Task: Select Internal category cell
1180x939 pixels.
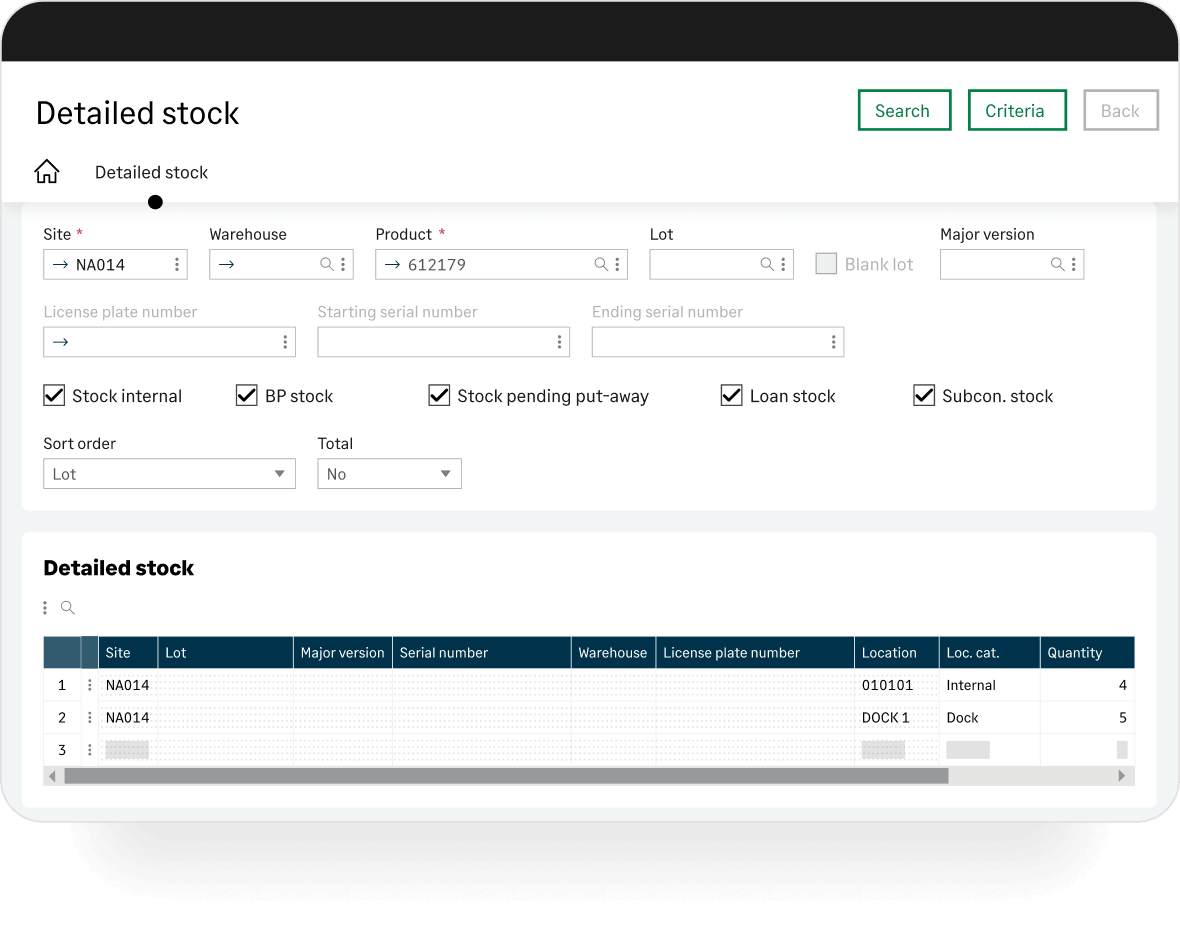Action: (x=990, y=685)
